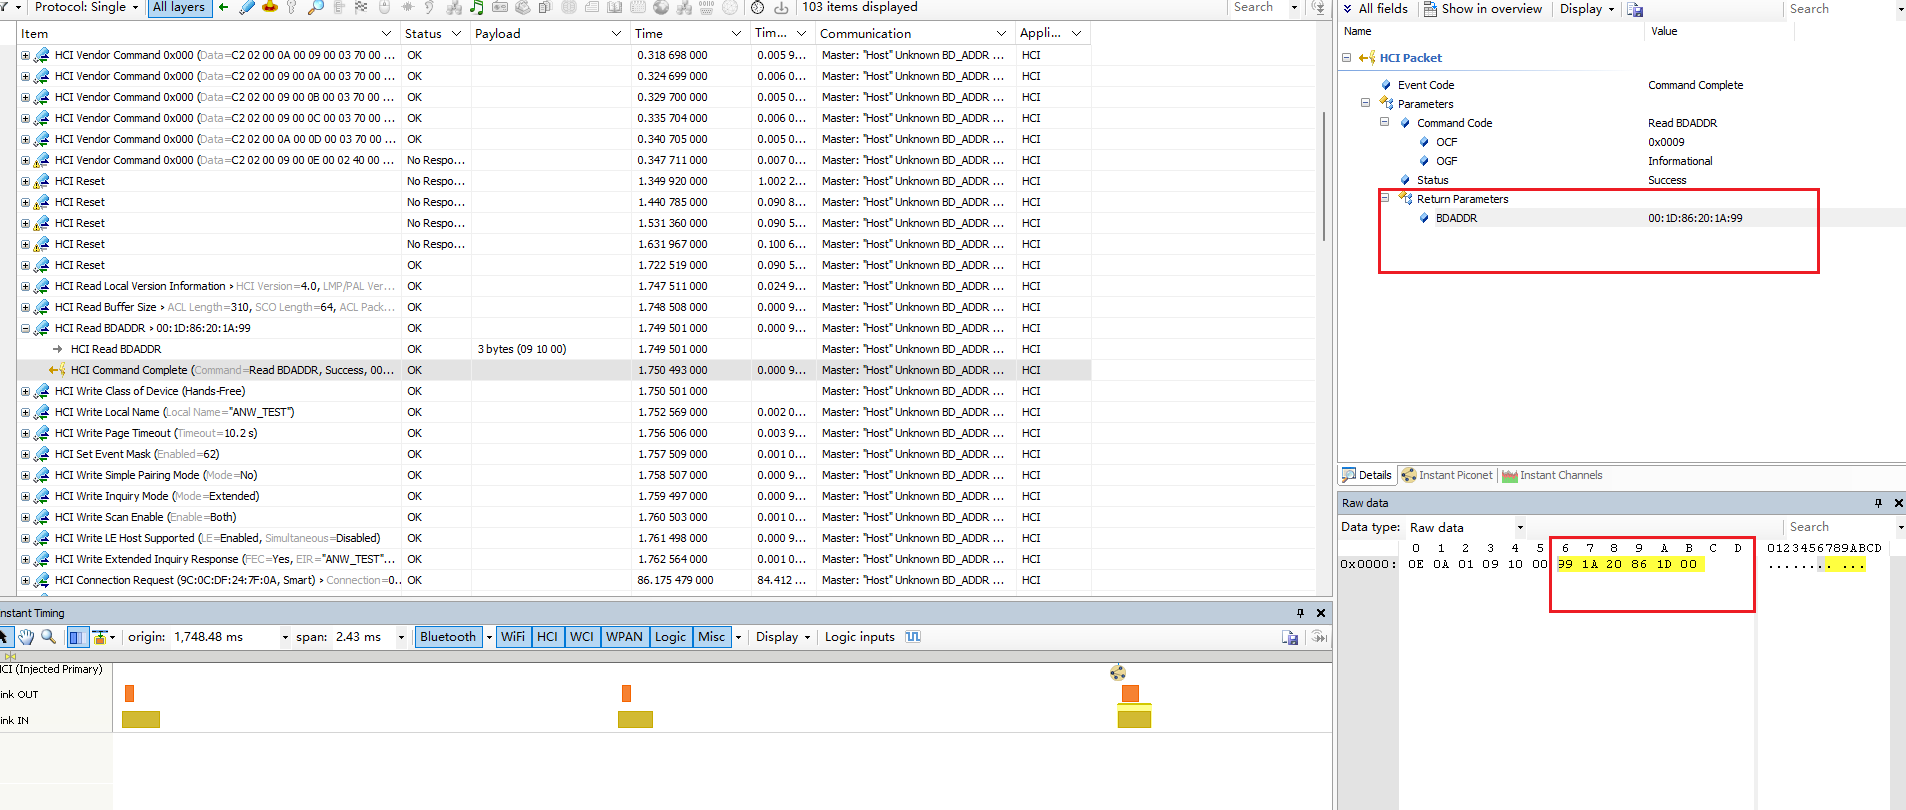The image size is (1906, 810).
Task: Click Show in overview button
Action: (x=1483, y=9)
